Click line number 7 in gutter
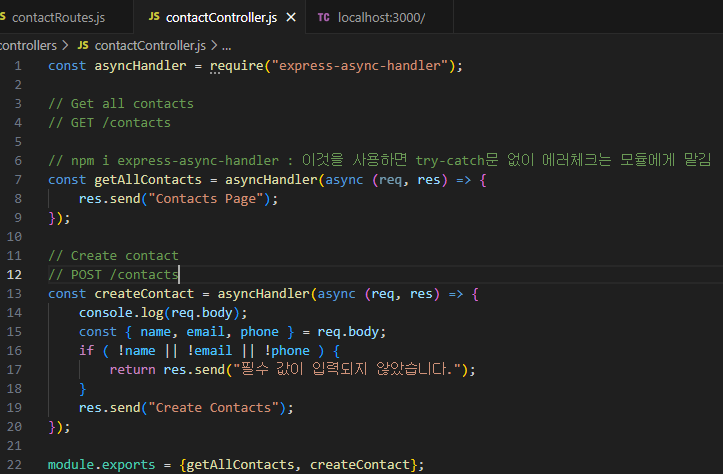 18,180
